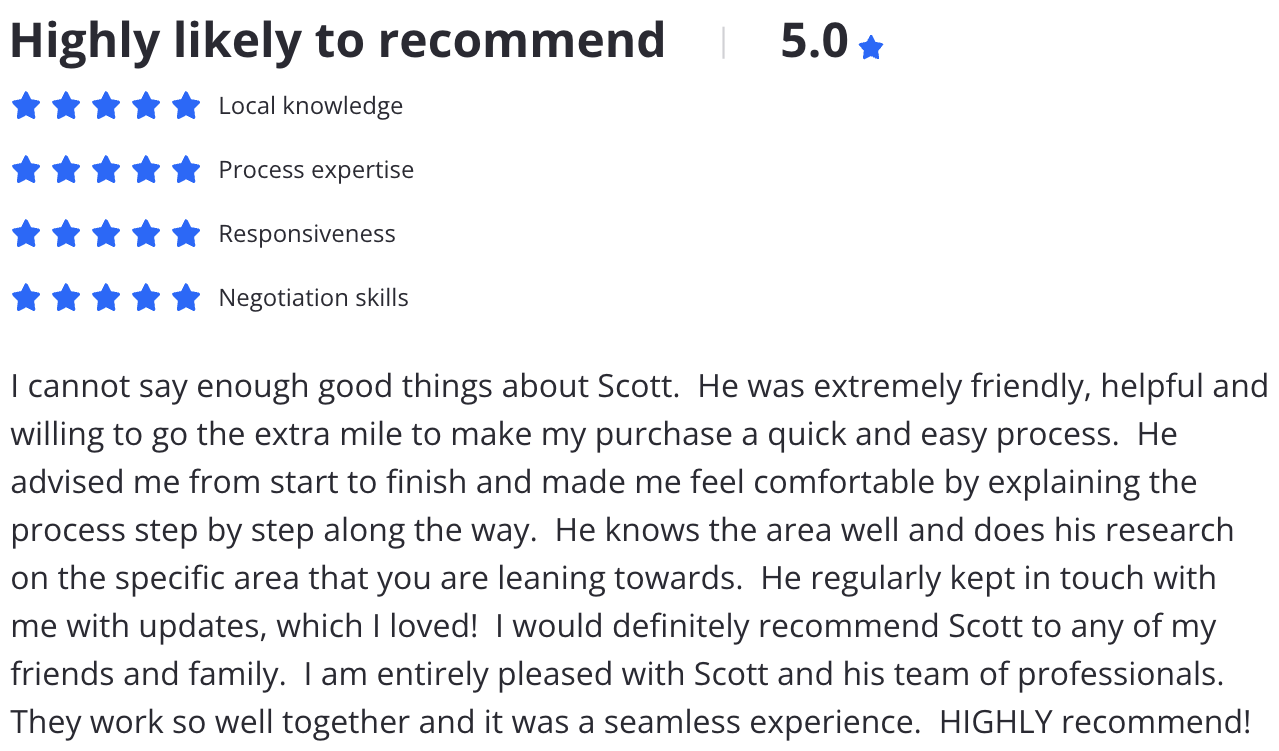Click the fifth star for Process expertise
Viewport: 1279px width, 751px height.
186,170
